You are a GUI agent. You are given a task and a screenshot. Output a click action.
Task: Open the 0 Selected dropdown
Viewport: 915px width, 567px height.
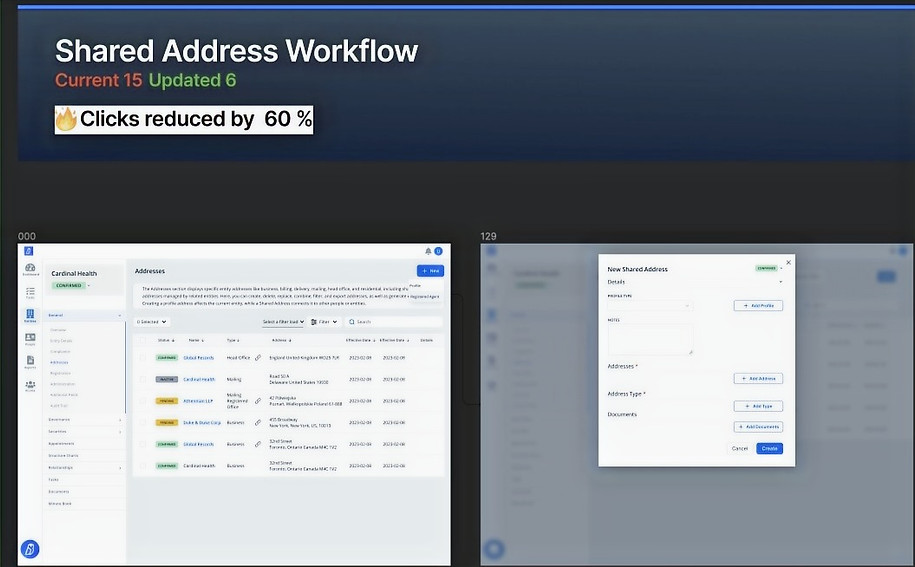152,321
